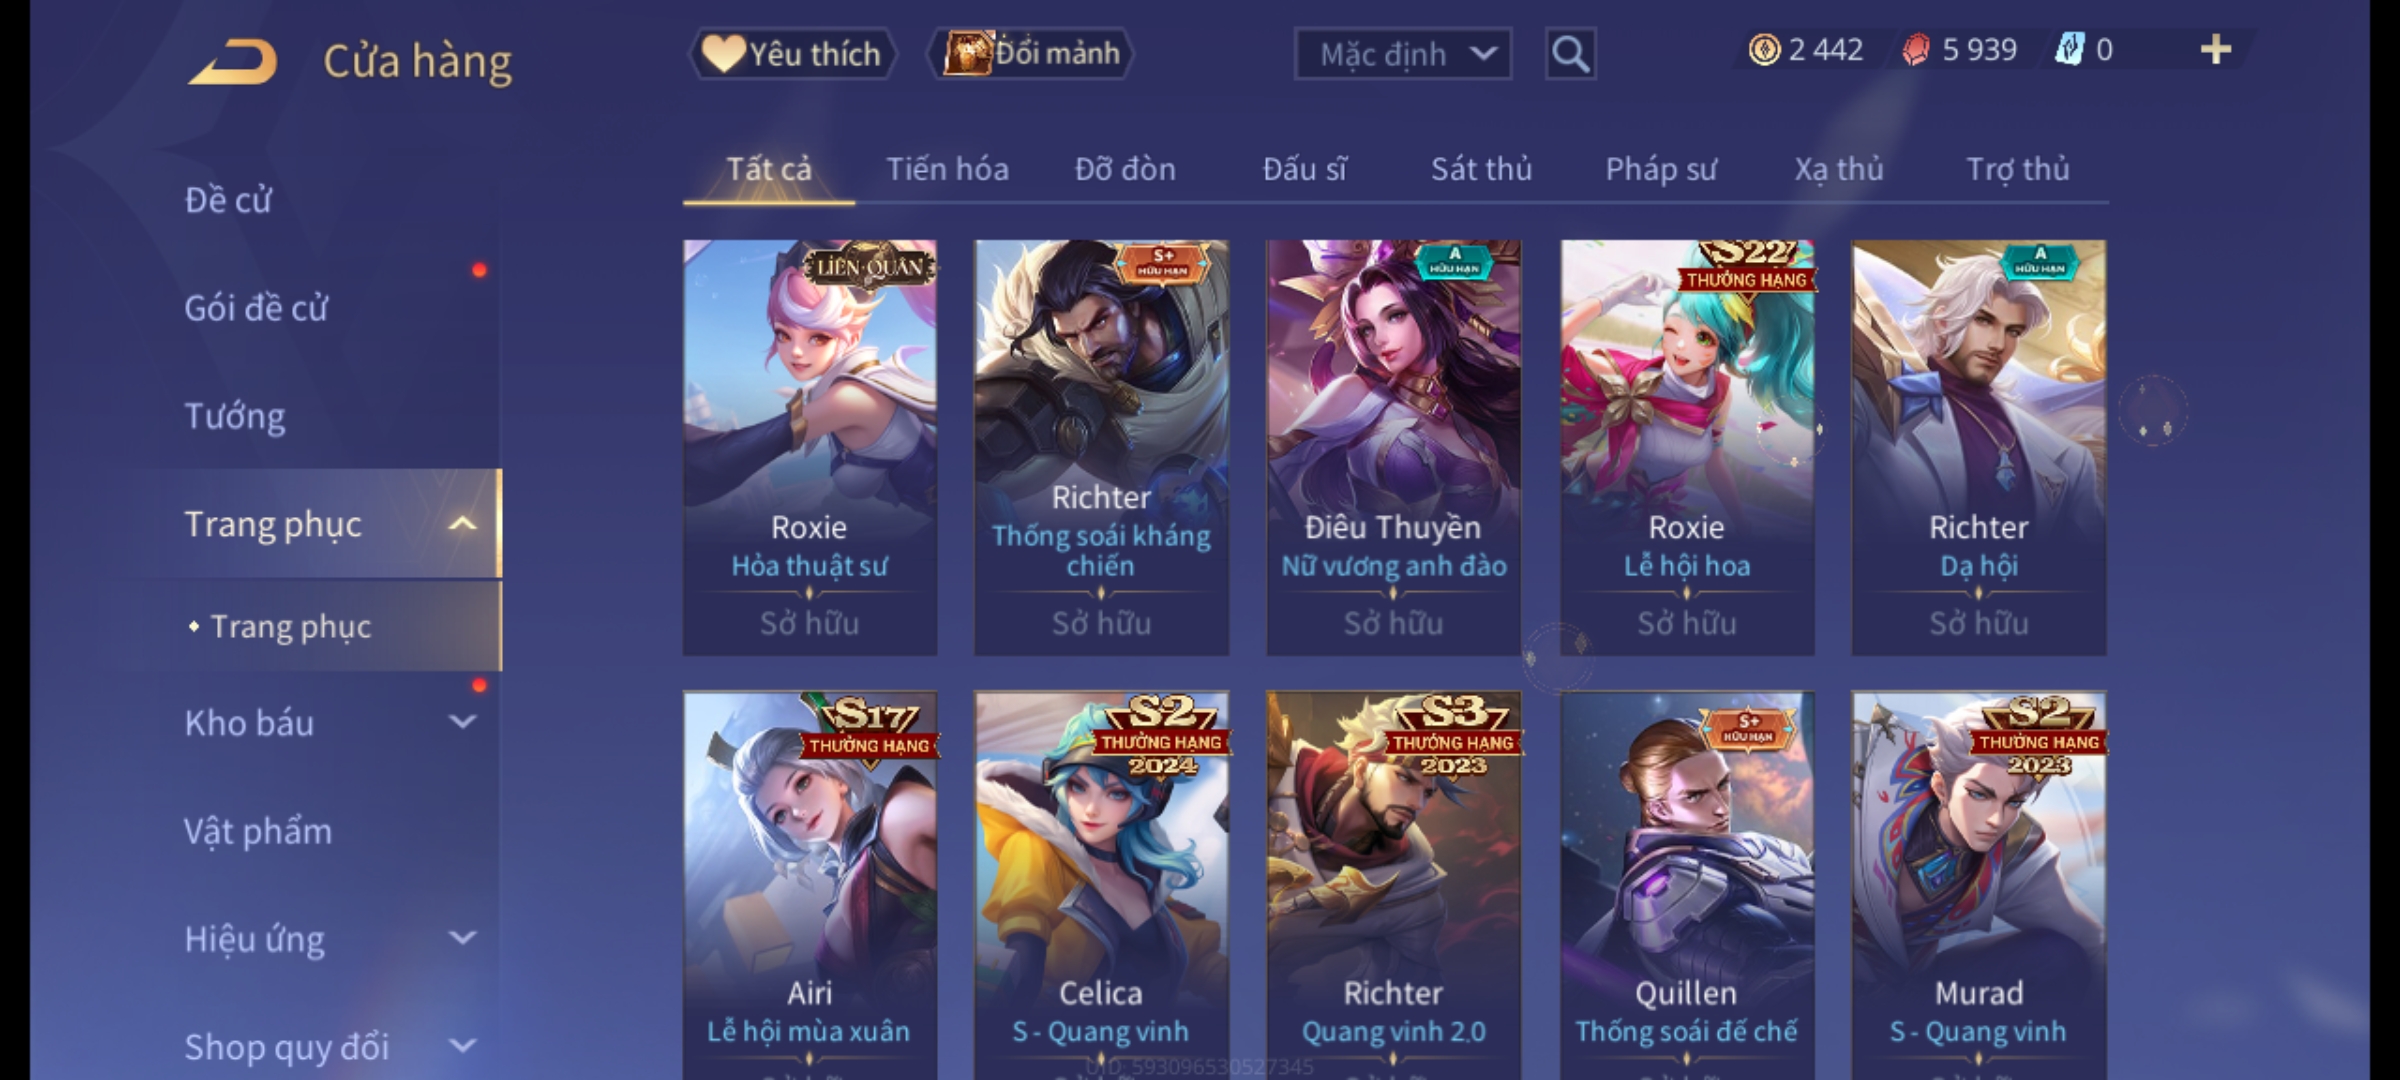The width and height of the screenshot is (2400, 1080).
Task: Tap the red ruby currency icon
Action: (x=1916, y=50)
